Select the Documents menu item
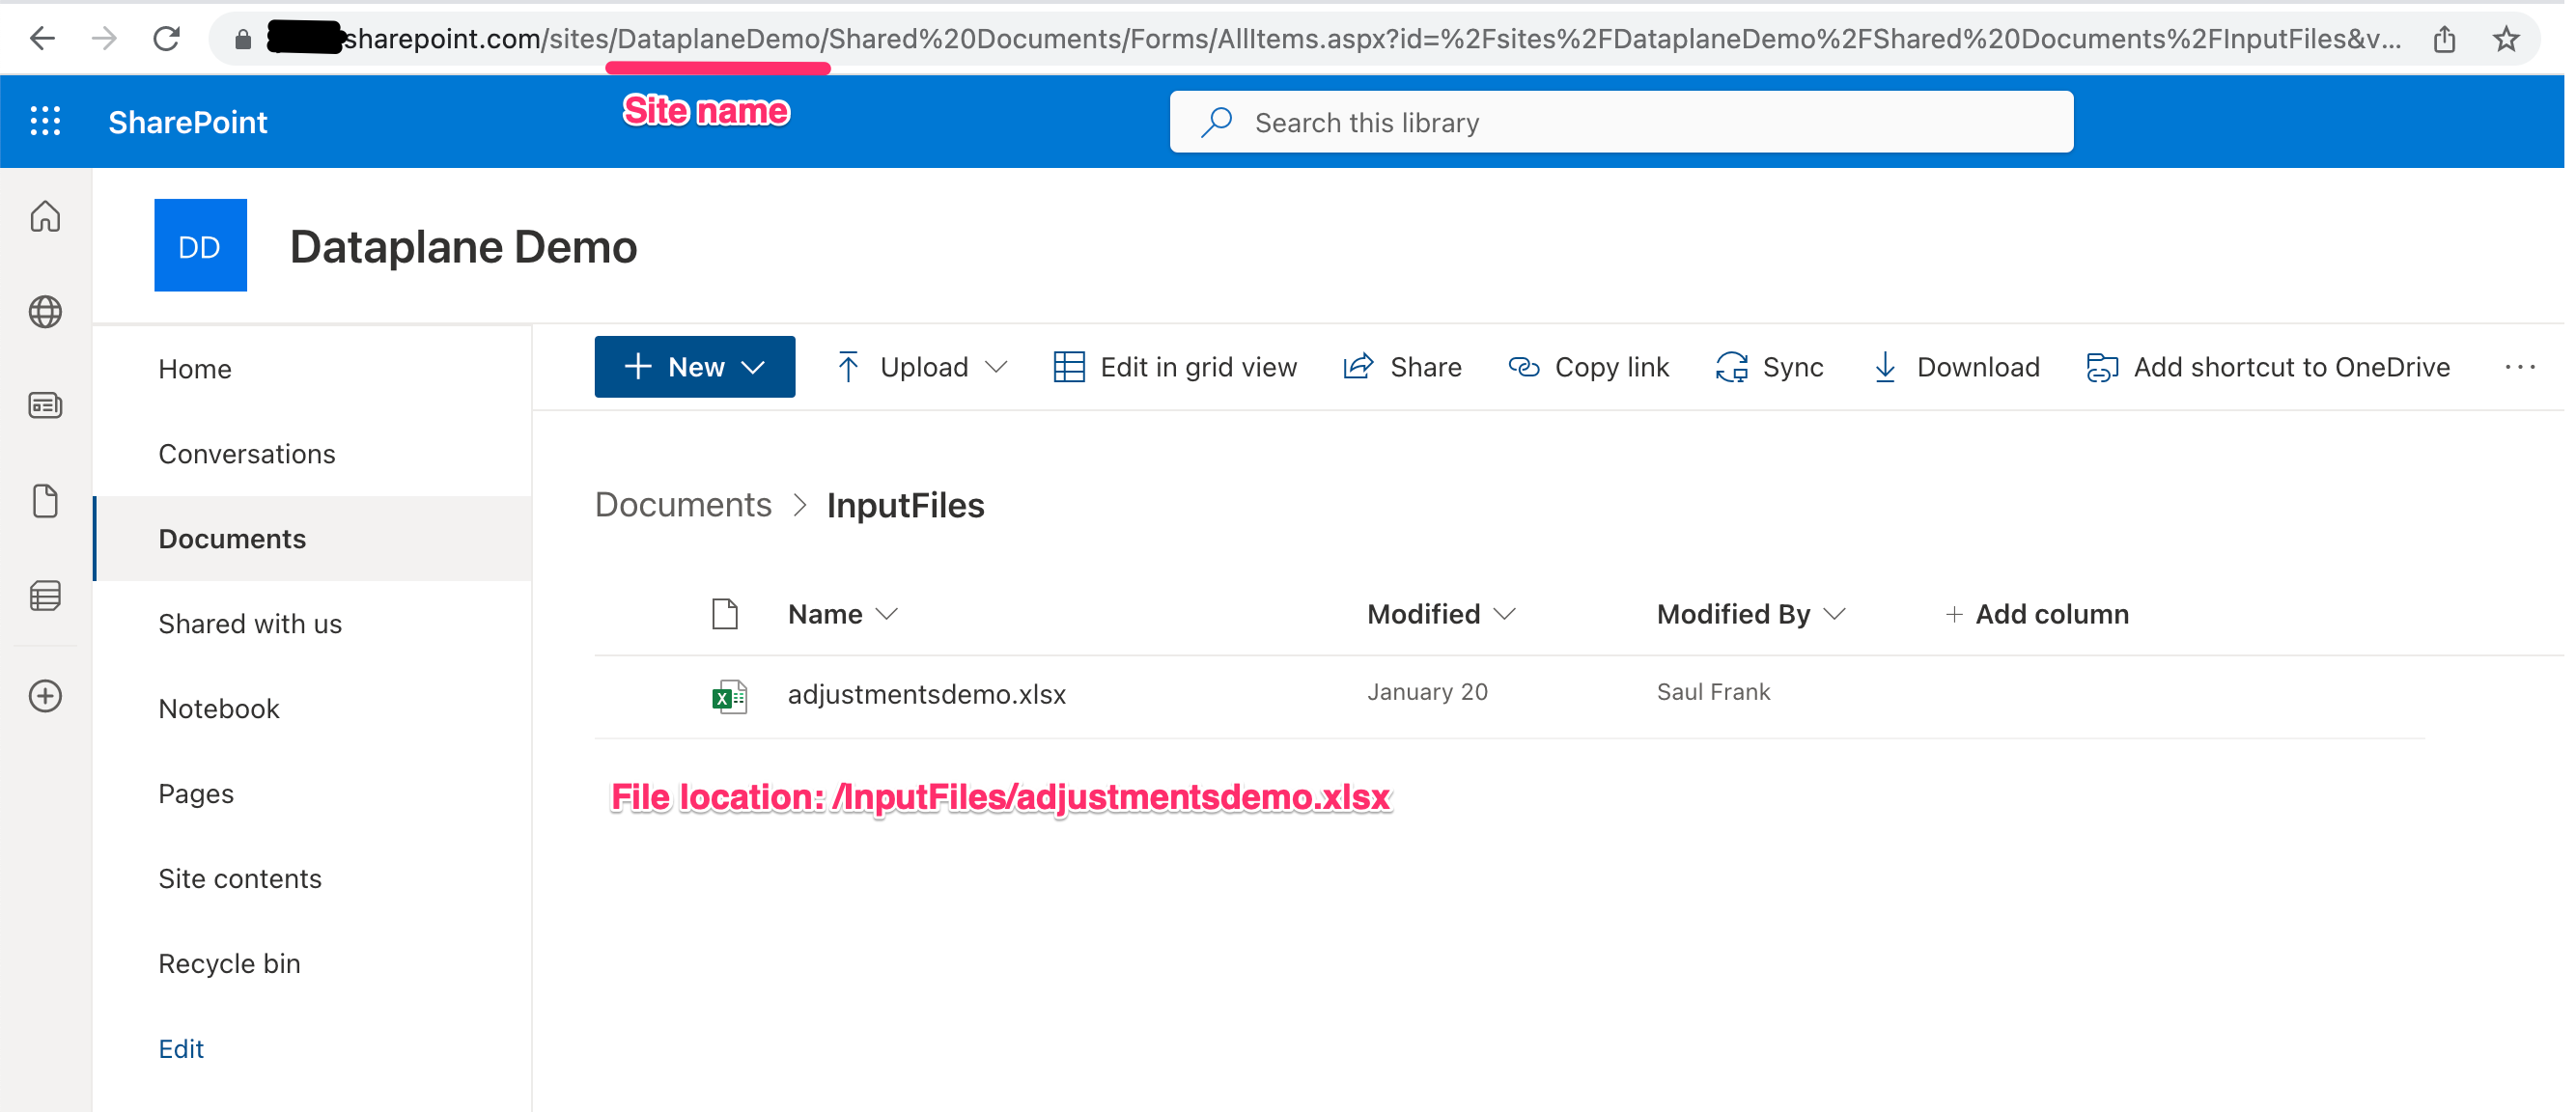2576x1112 pixels. tap(232, 539)
